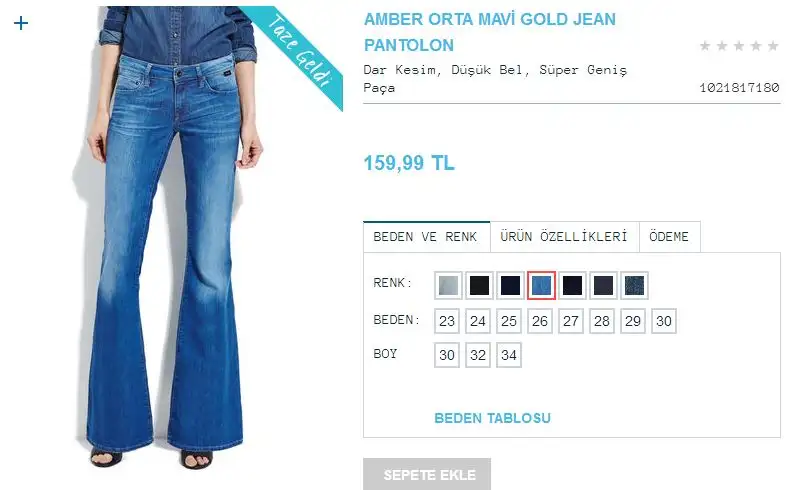Choose waist size 26
Viewport: 794px width, 490px height.
[540, 321]
